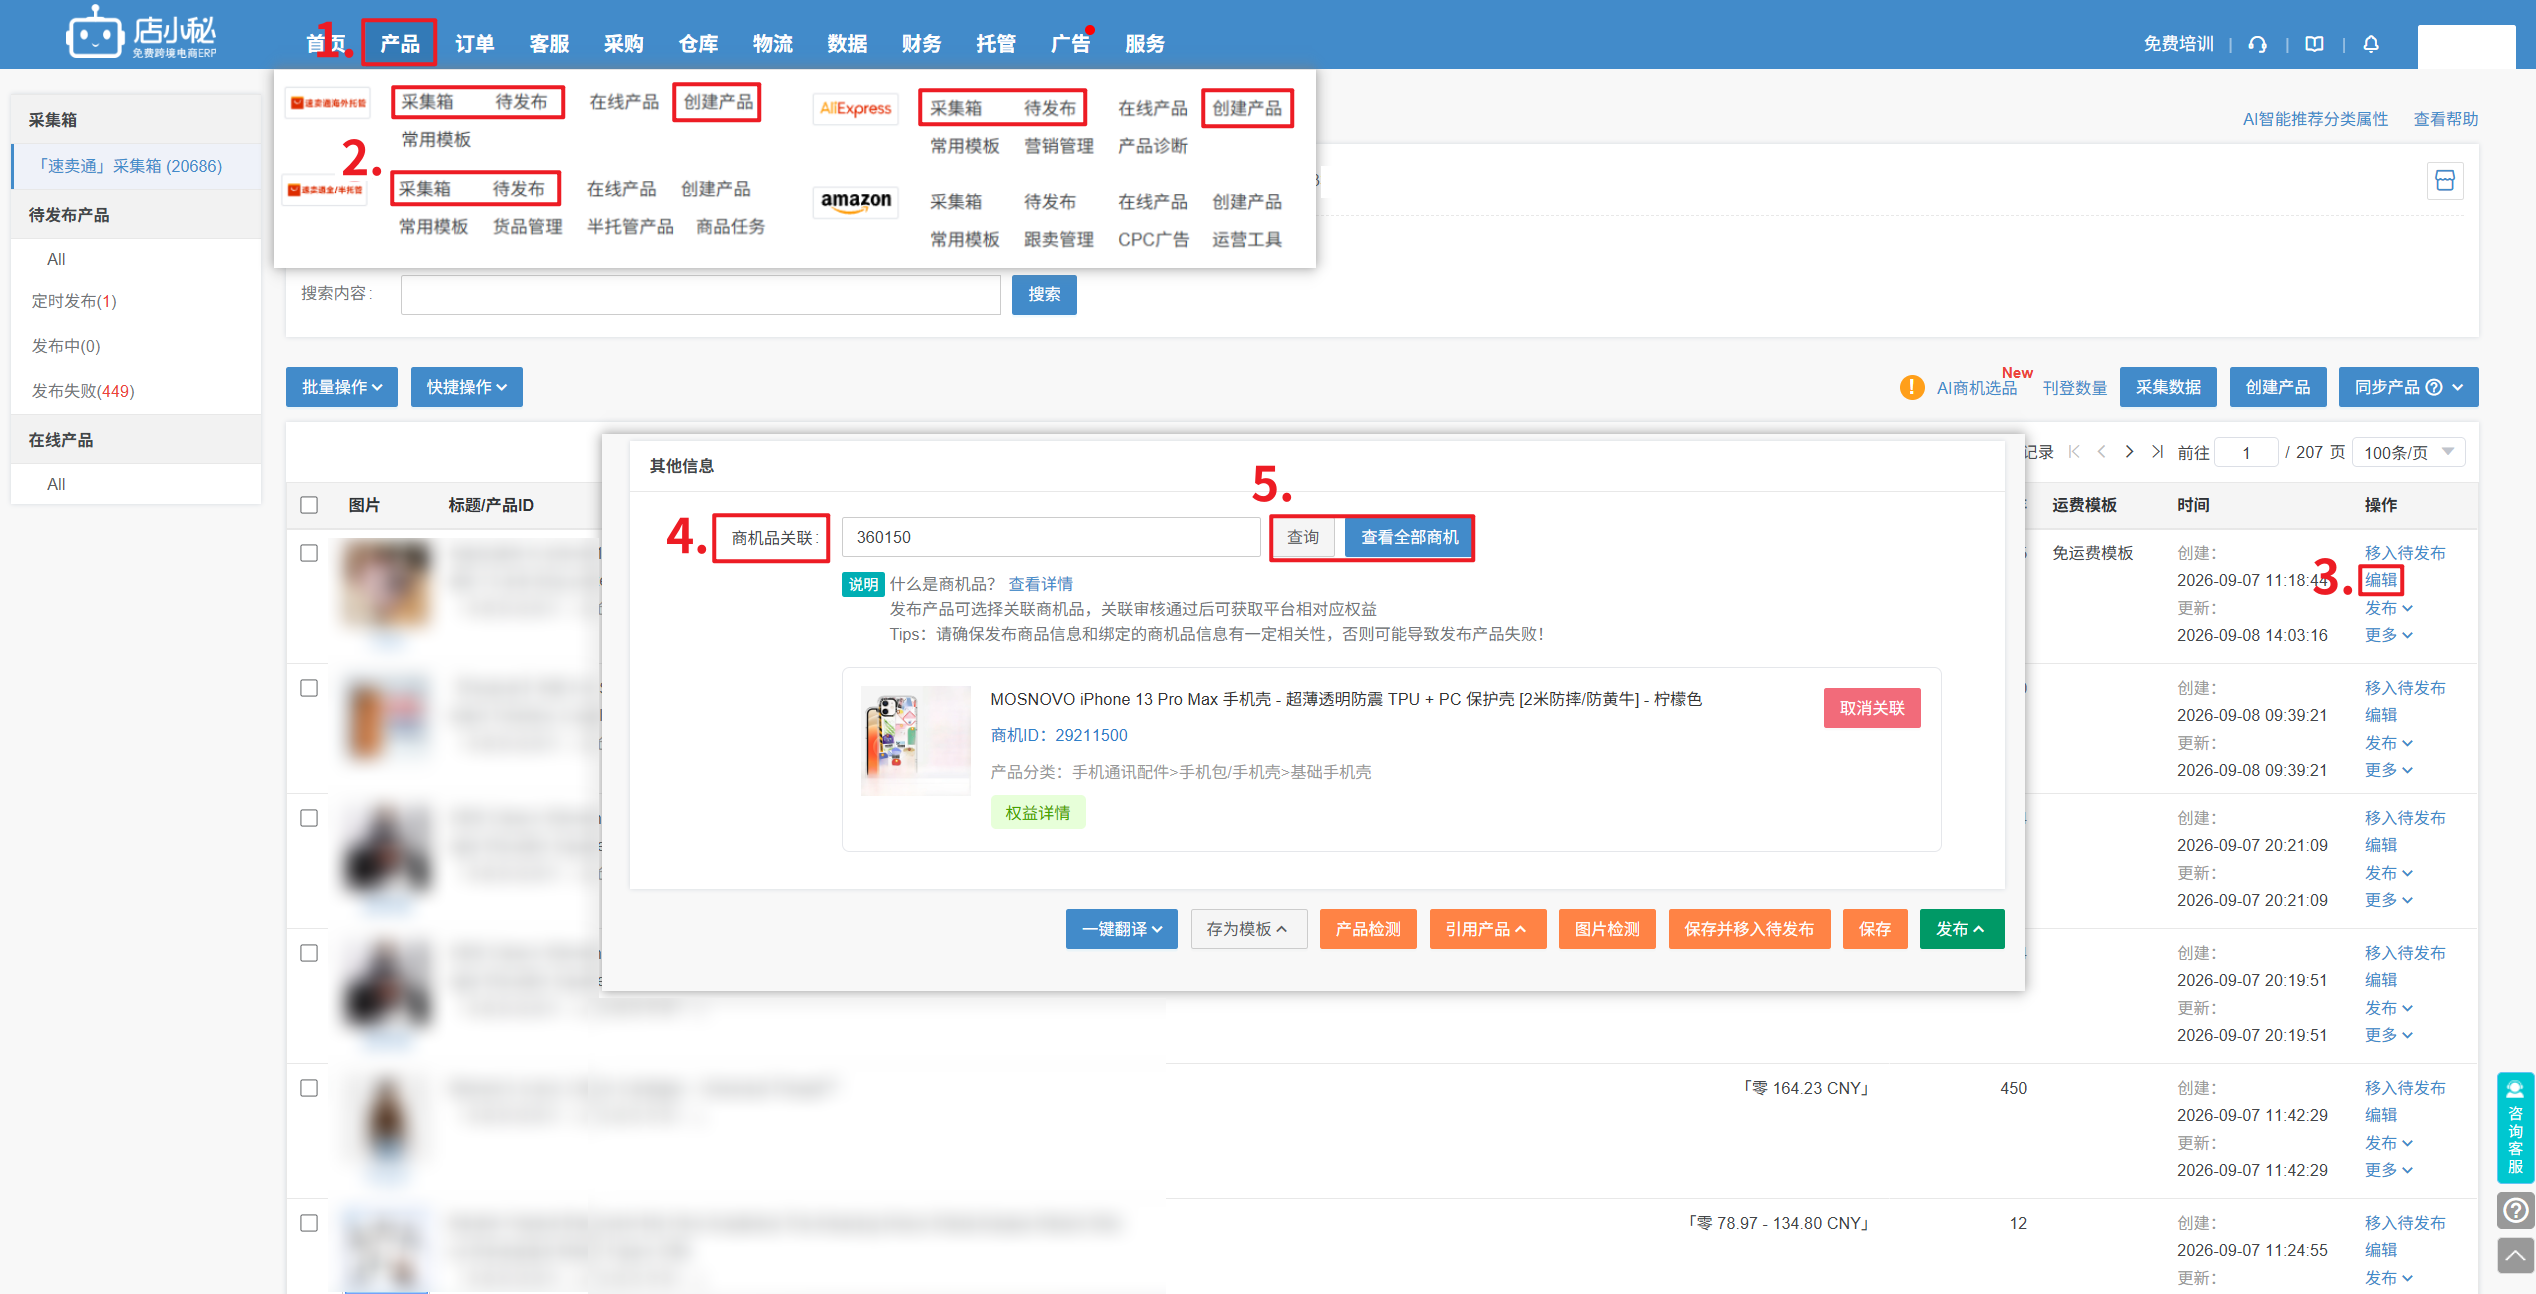
Task: Jump to last page arrow
Action: [x=2158, y=452]
